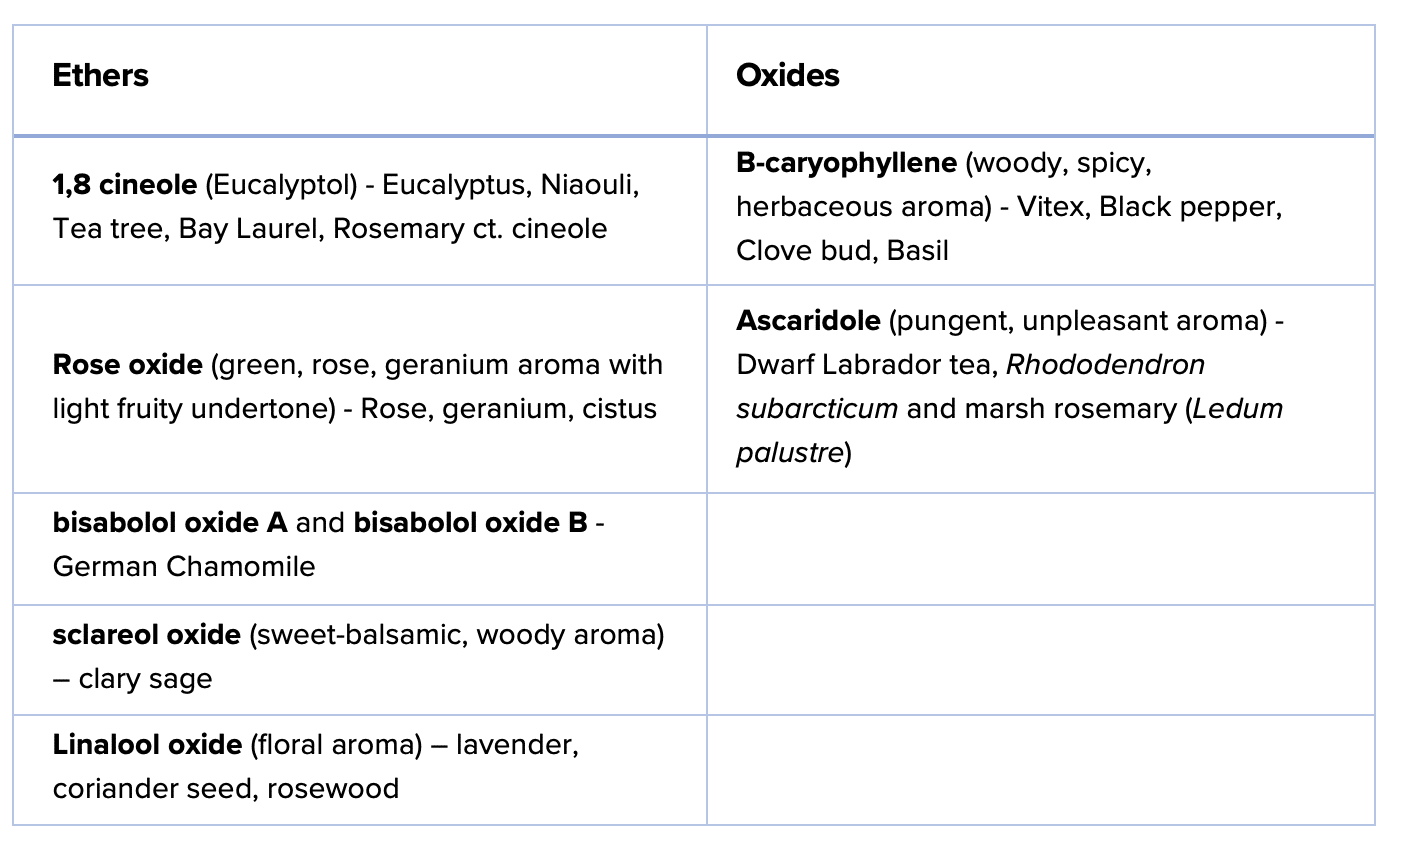The height and width of the screenshot is (852, 1412).
Task: Click the empty Oxides cell beside bisabolol oxide
Action: coord(1040,548)
